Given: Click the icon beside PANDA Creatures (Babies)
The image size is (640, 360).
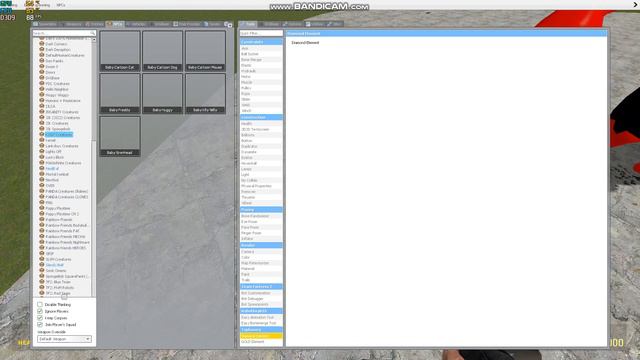Looking at the screenshot, I should pos(42,191).
